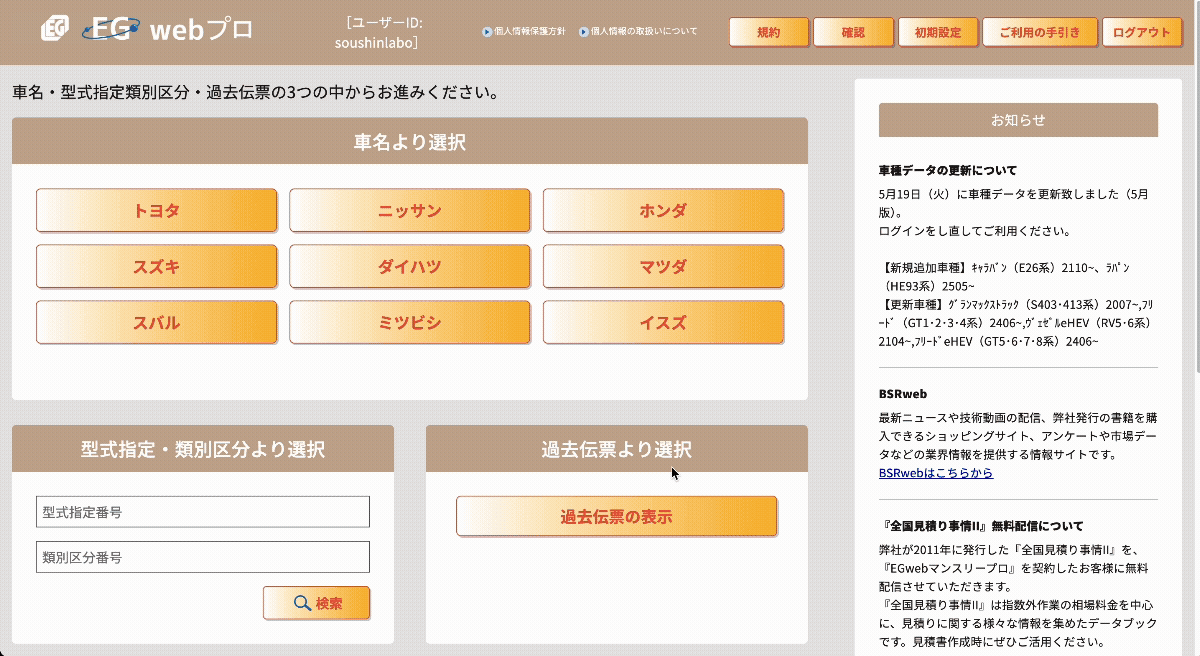Open the ご利用の手引き guide
The image size is (1200, 656).
[x=1040, y=32]
